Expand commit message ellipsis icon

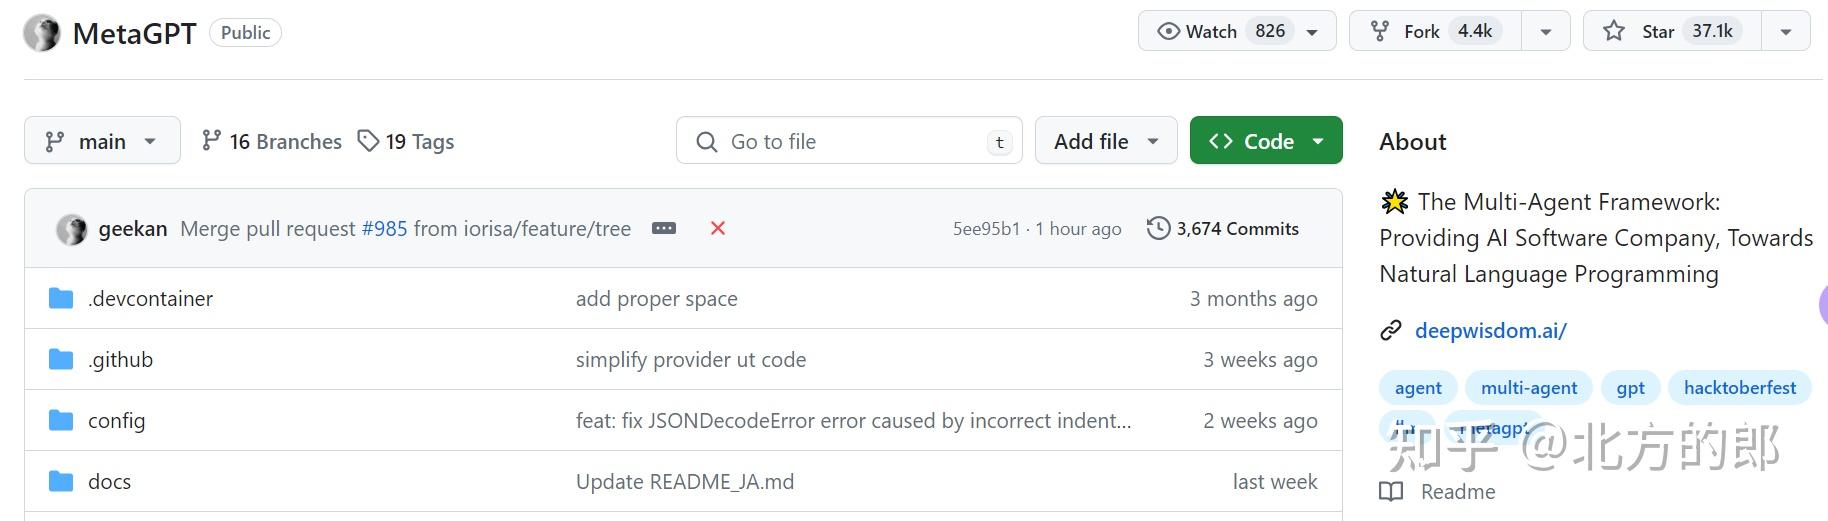coord(664,228)
